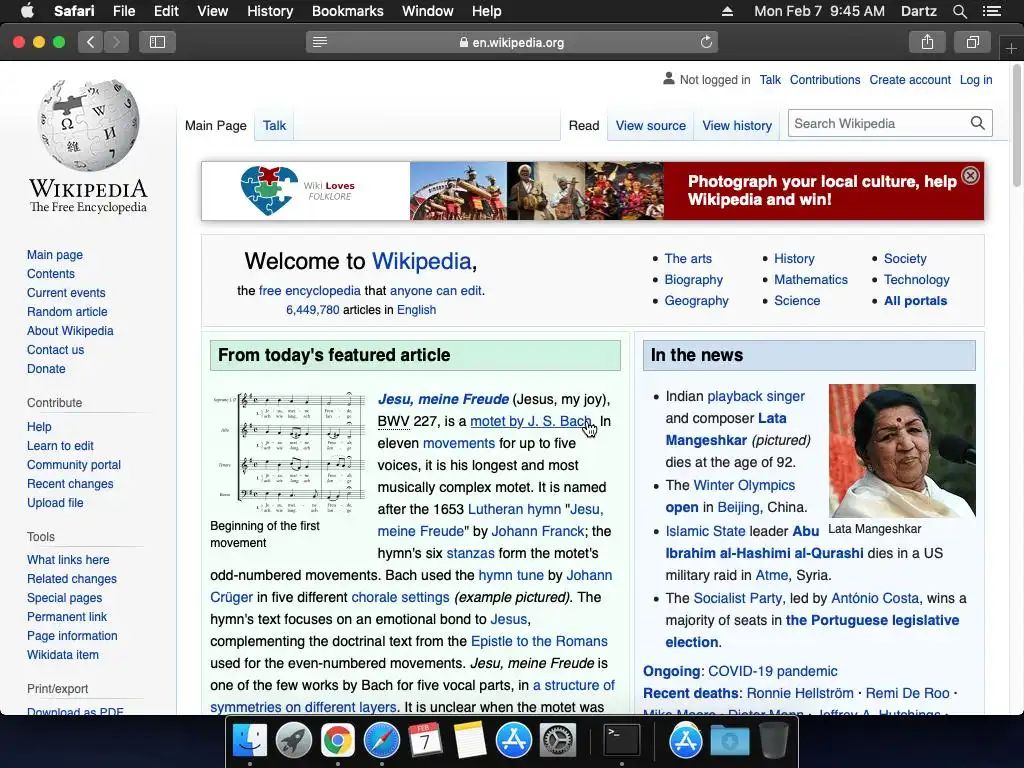
Task: Open Finder from the Dock
Action: [x=250, y=741]
